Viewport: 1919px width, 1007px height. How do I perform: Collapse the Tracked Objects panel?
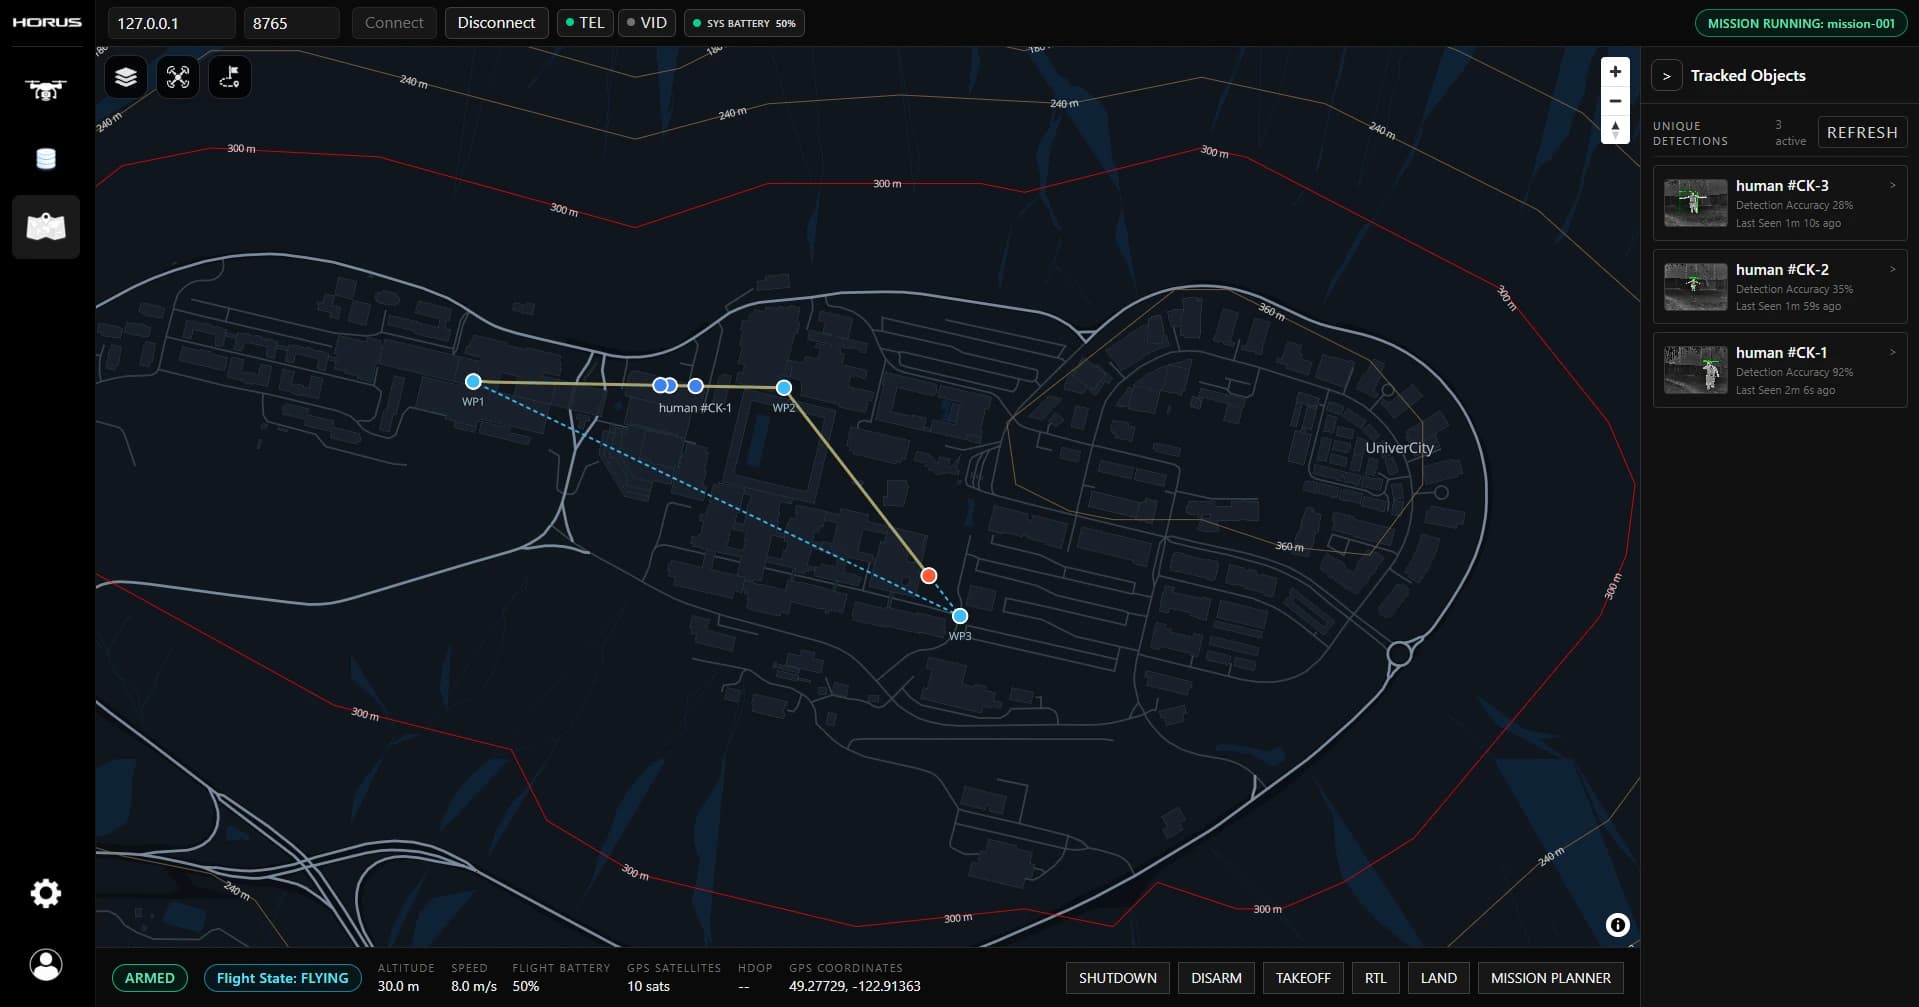(1667, 75)
